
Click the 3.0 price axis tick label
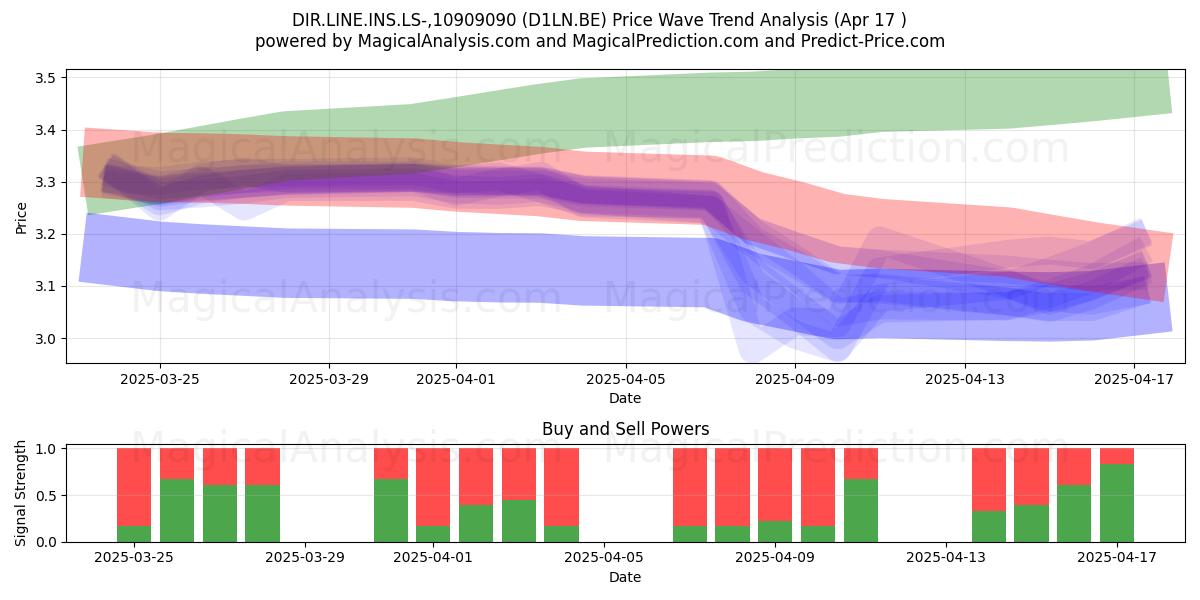pos(47,338)
